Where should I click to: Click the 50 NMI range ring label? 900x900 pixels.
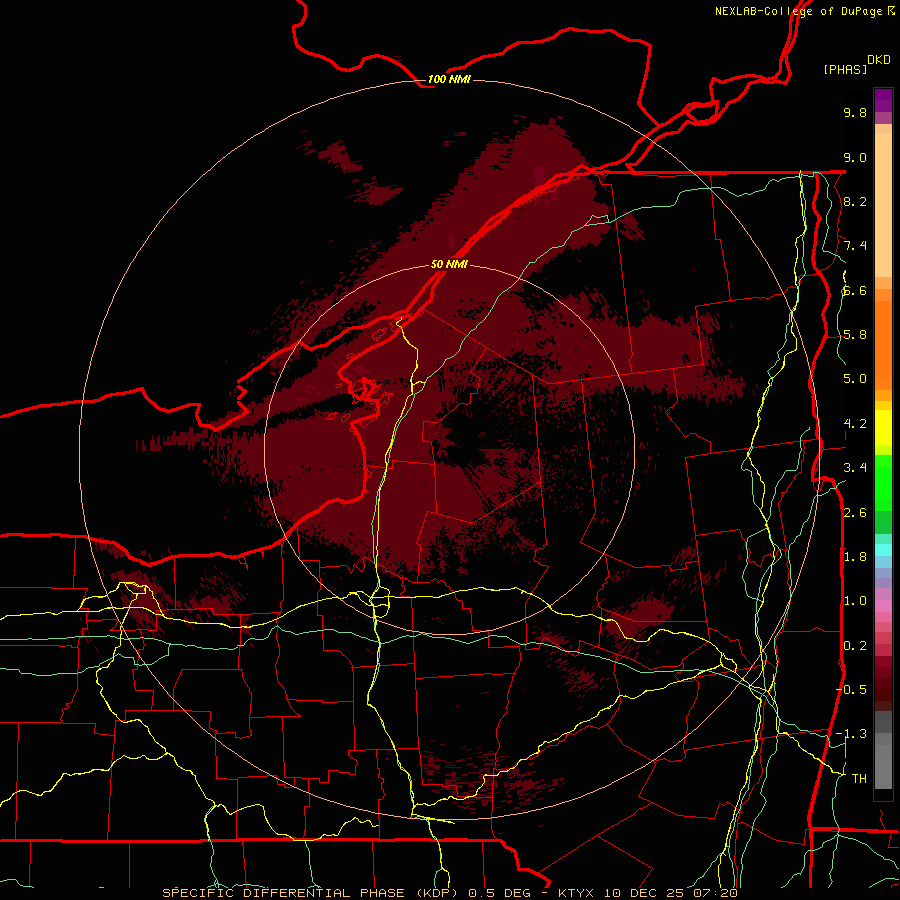click(449, 265)
